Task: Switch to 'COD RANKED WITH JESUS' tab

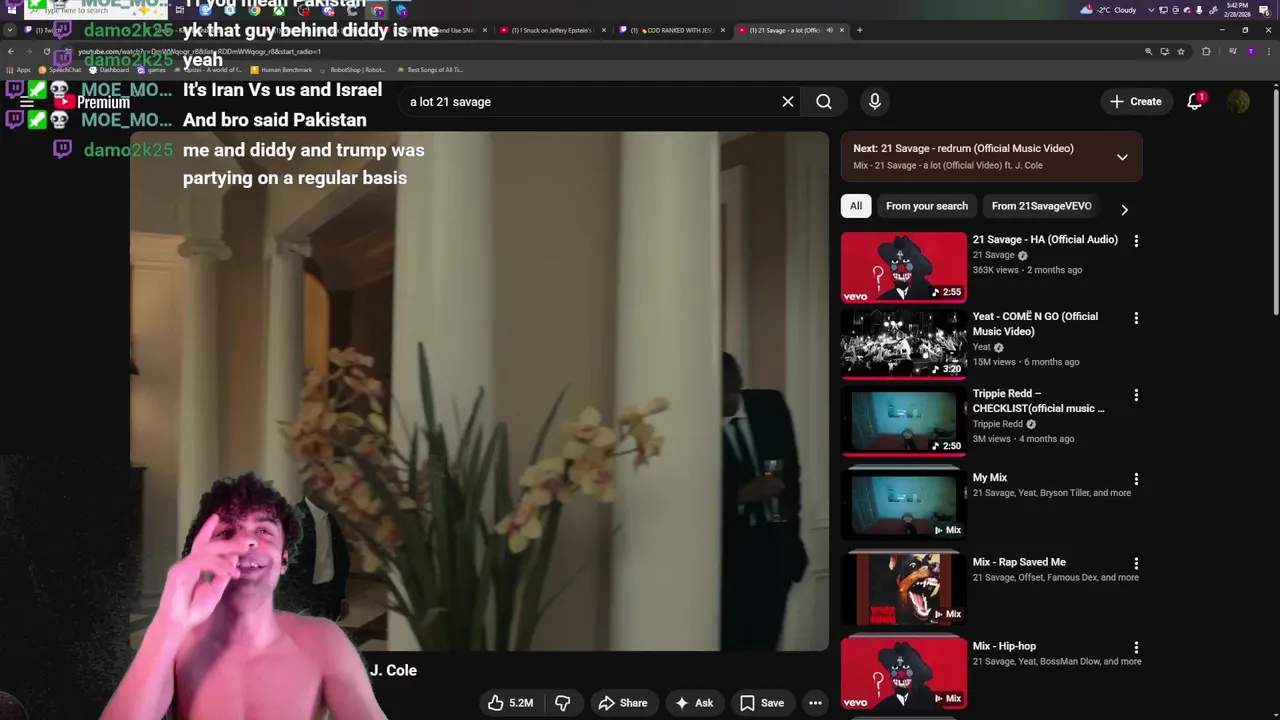Action: 670,30
